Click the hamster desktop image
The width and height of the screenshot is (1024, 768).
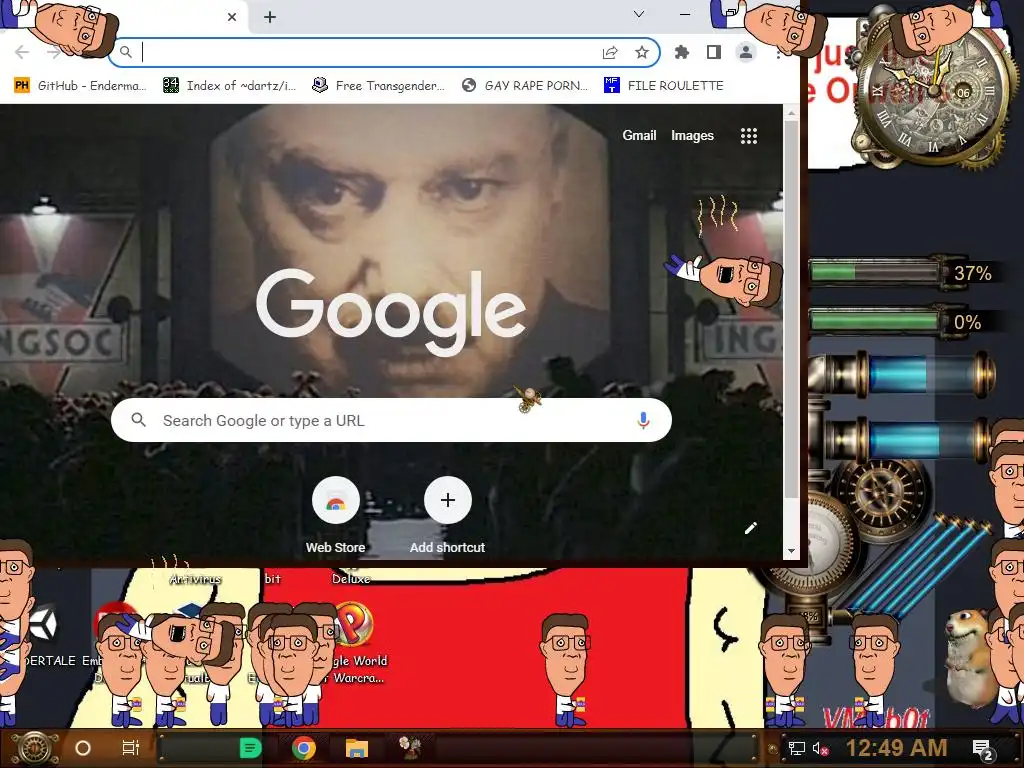point(971,656)
